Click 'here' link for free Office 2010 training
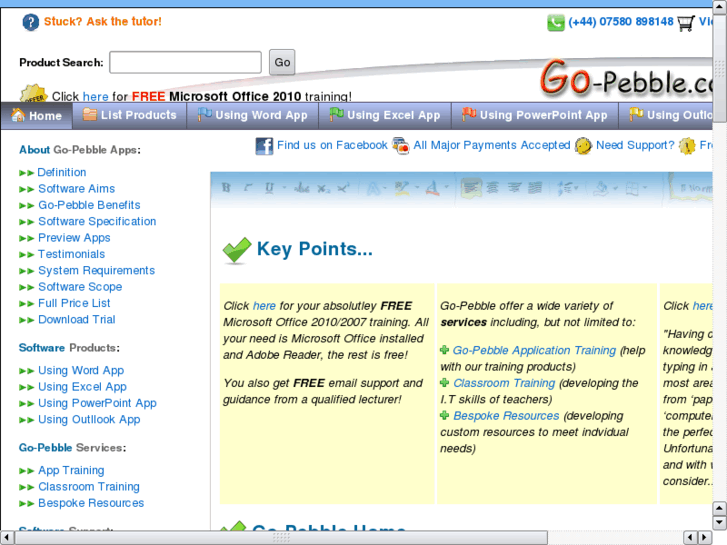This screenshot has width=727, height=545. coord(96,96)
